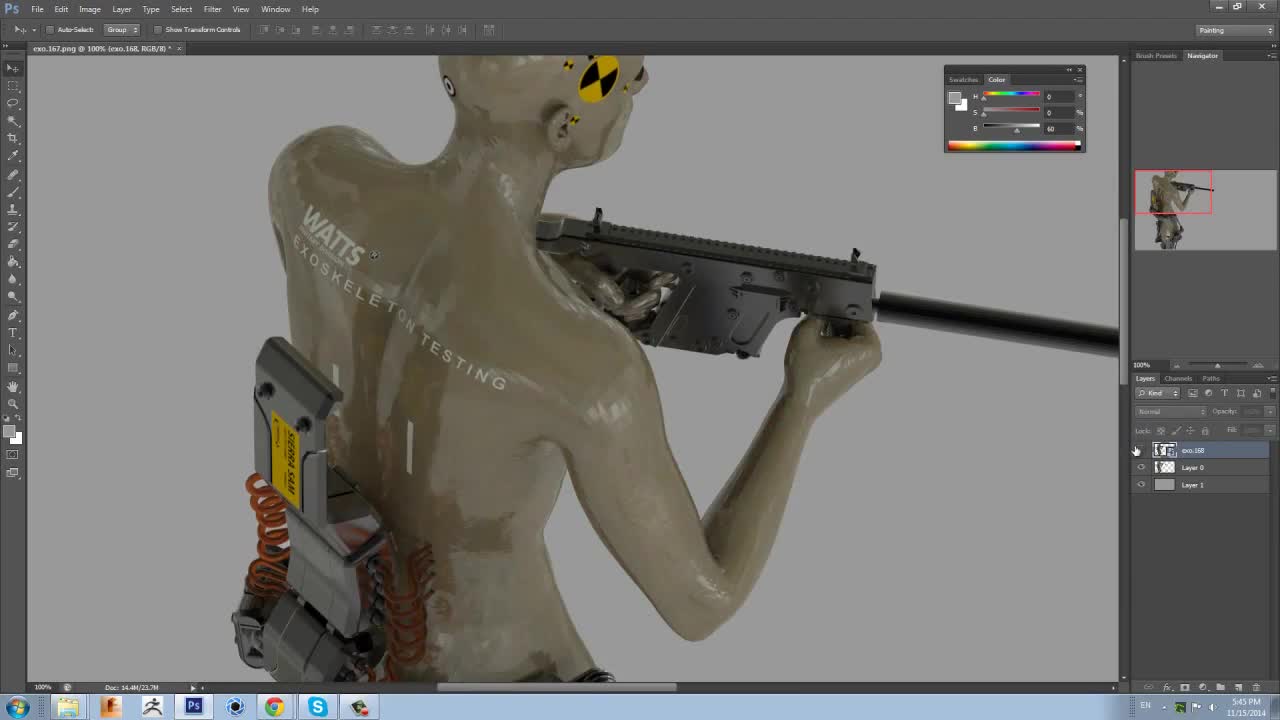1280x720 pixels.
Task: Click the color spectrum ramp
Action: coord(1014,146)
